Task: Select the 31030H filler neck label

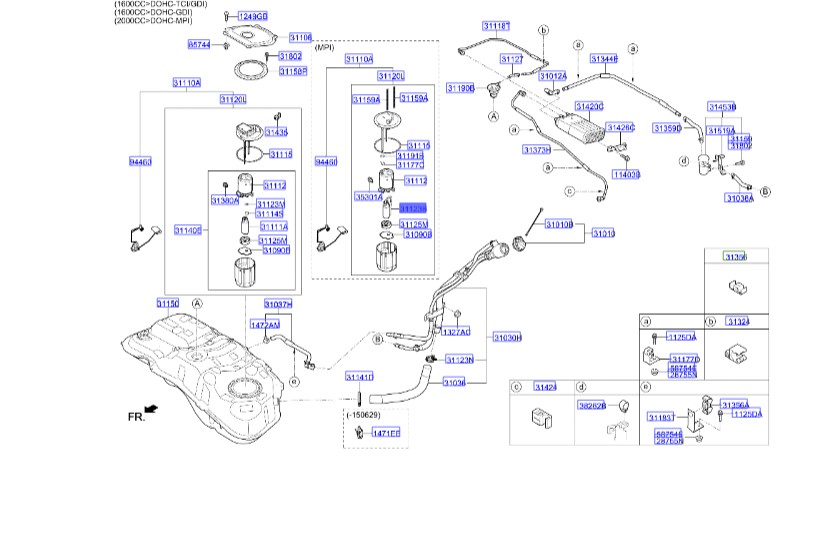Action: 507,338
